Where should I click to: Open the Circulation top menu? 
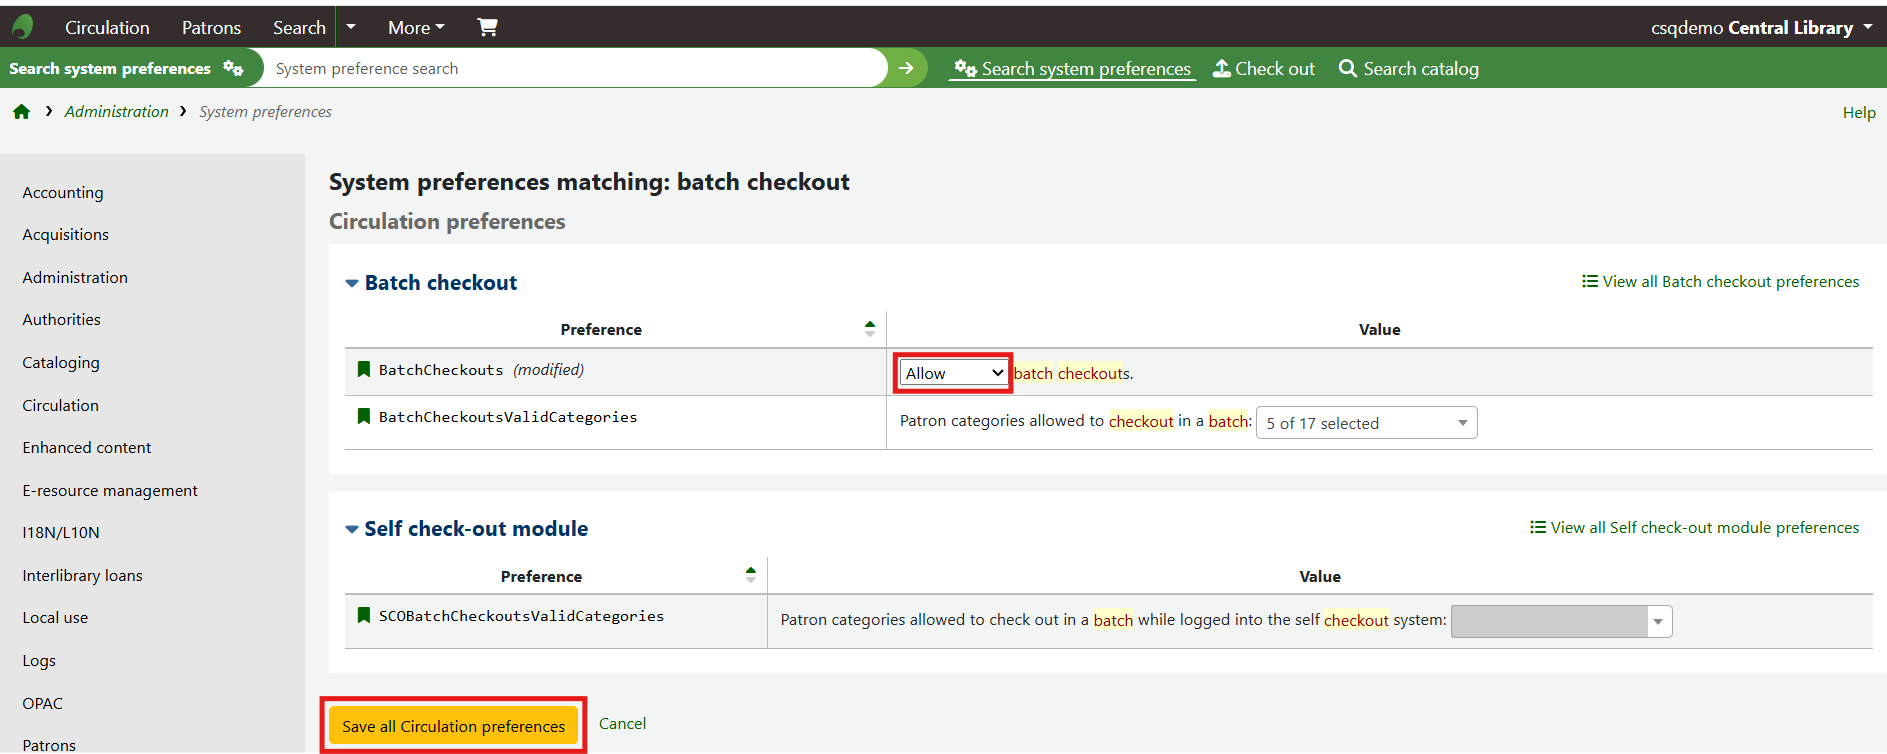pos(107,27)
